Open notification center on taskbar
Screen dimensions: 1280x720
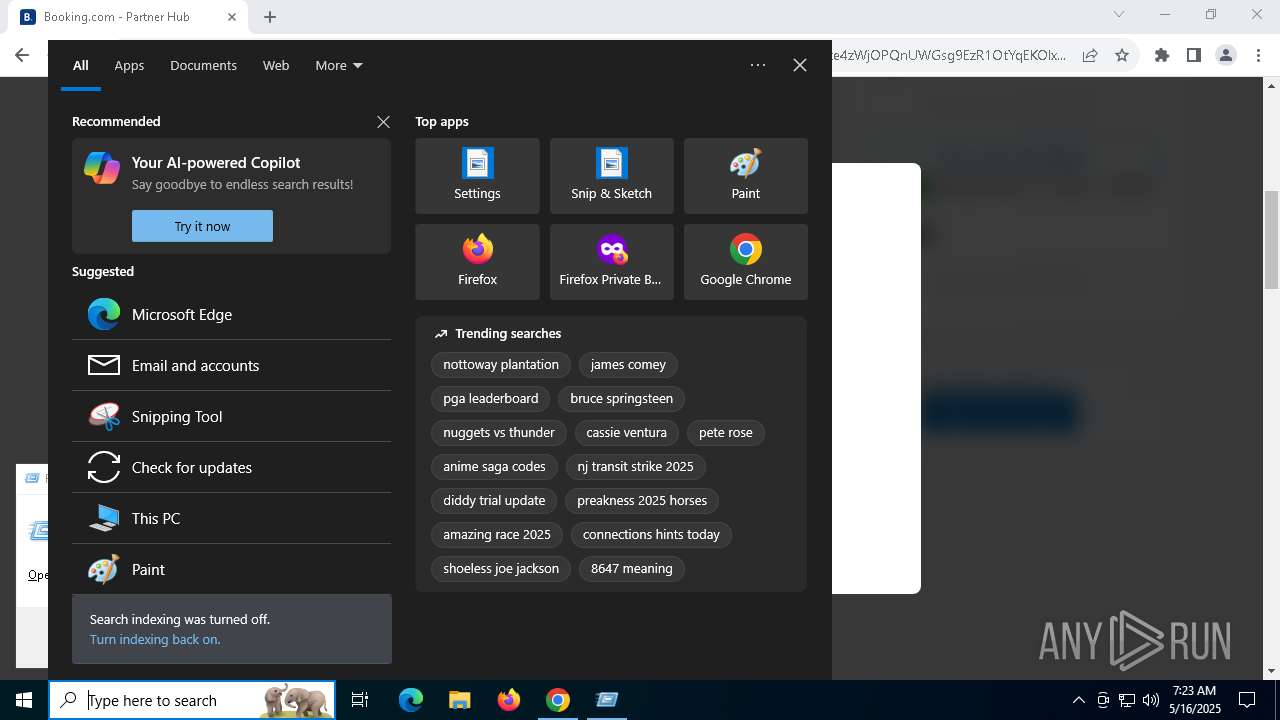tap(1247, 700)
